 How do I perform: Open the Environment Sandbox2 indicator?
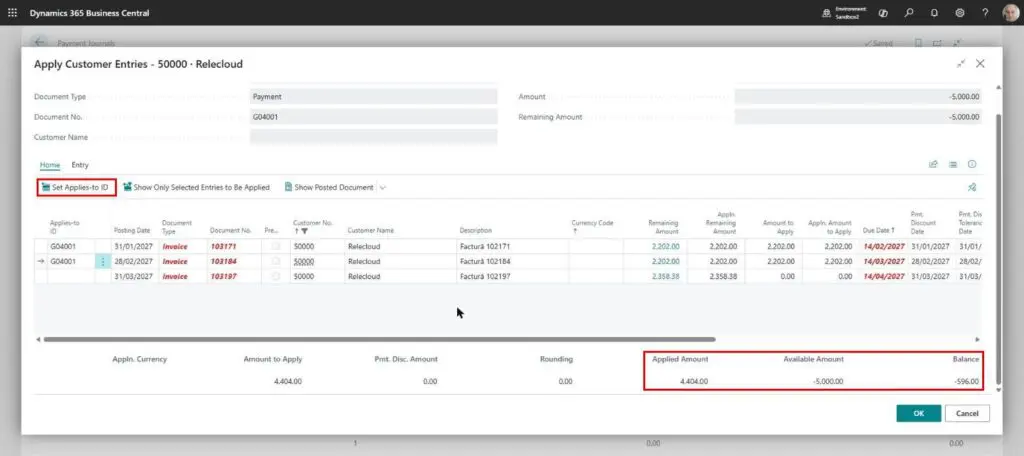[x=844, y=12]
